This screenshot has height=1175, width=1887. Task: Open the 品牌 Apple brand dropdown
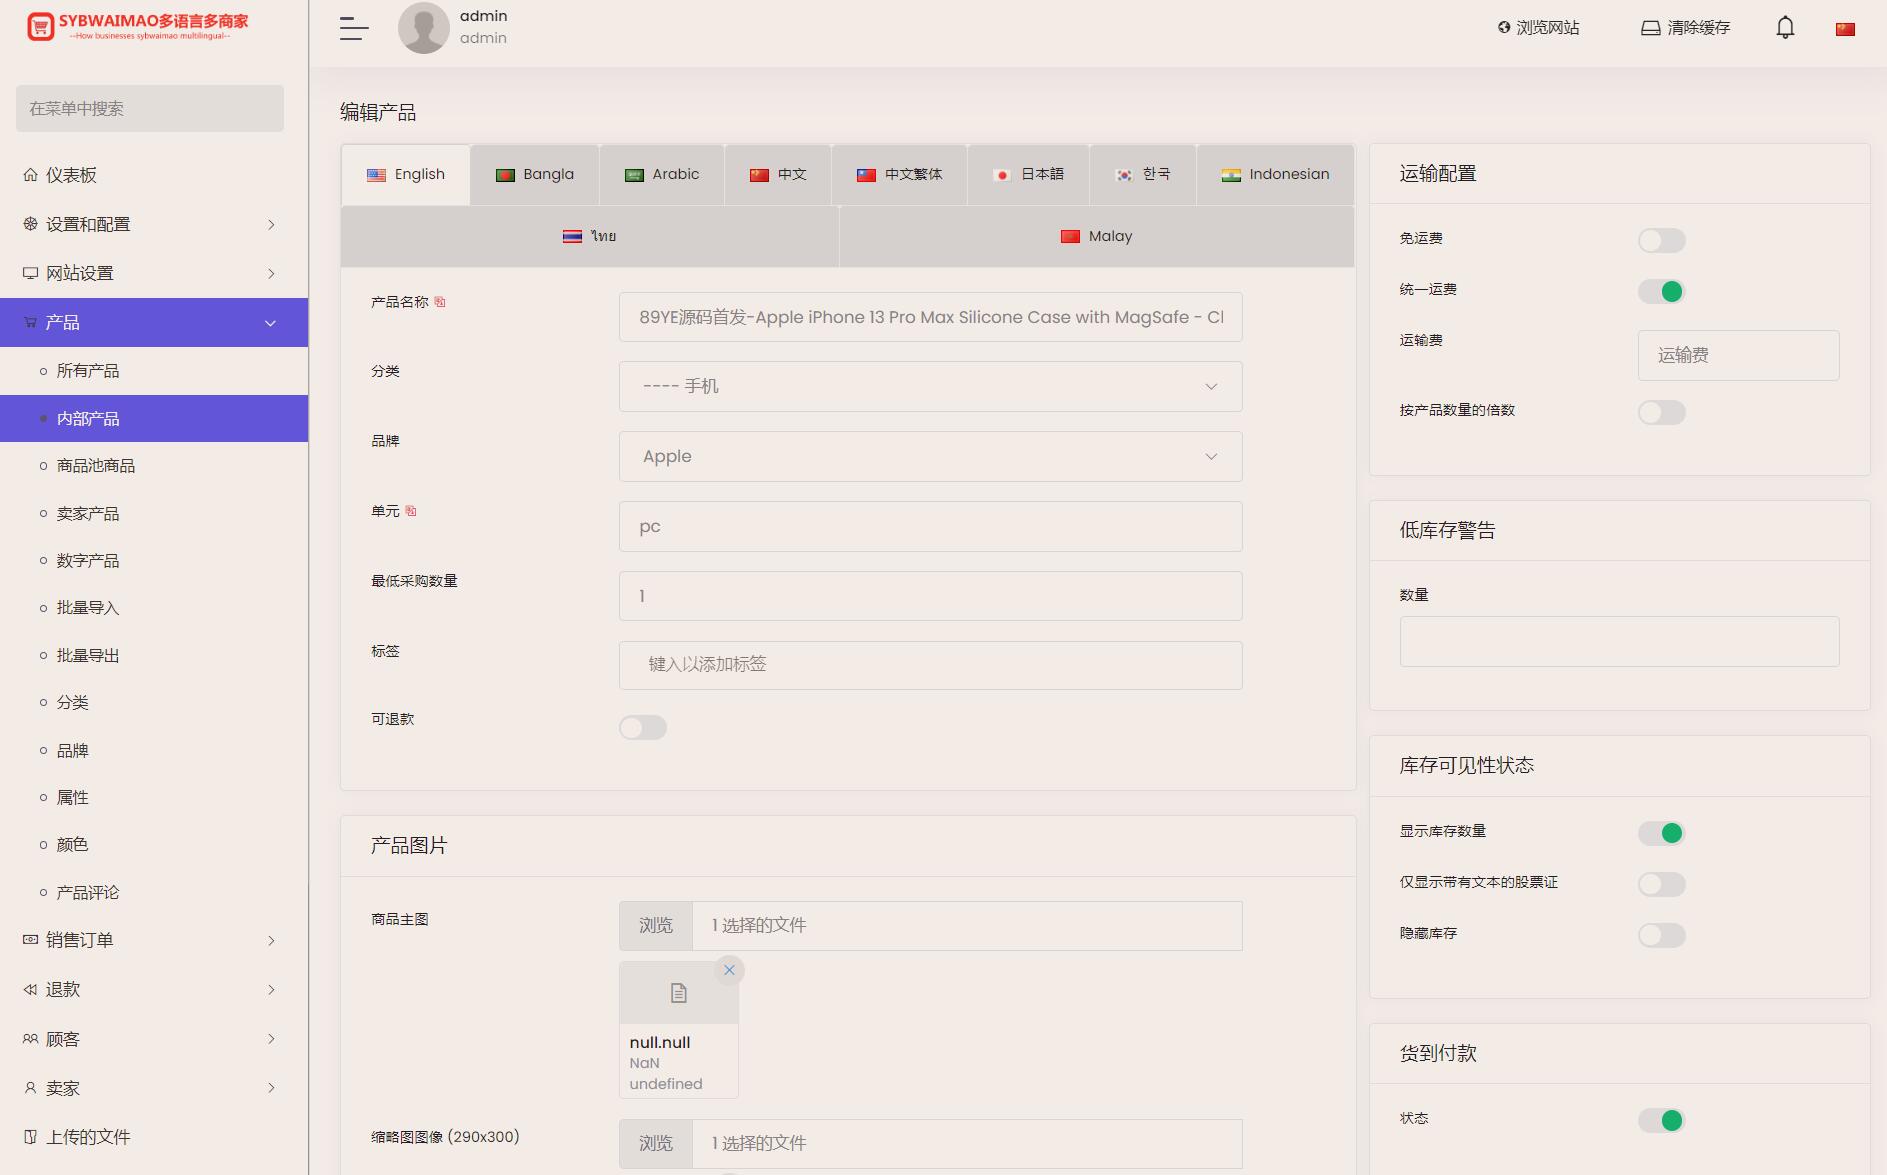coord(930,456)
